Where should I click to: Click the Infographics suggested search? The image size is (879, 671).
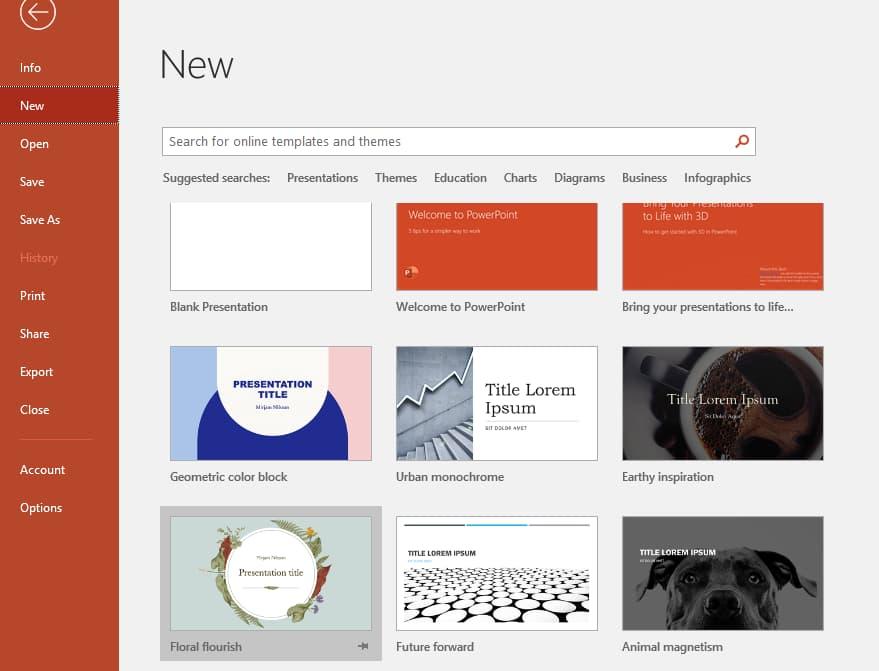(717, 177)
